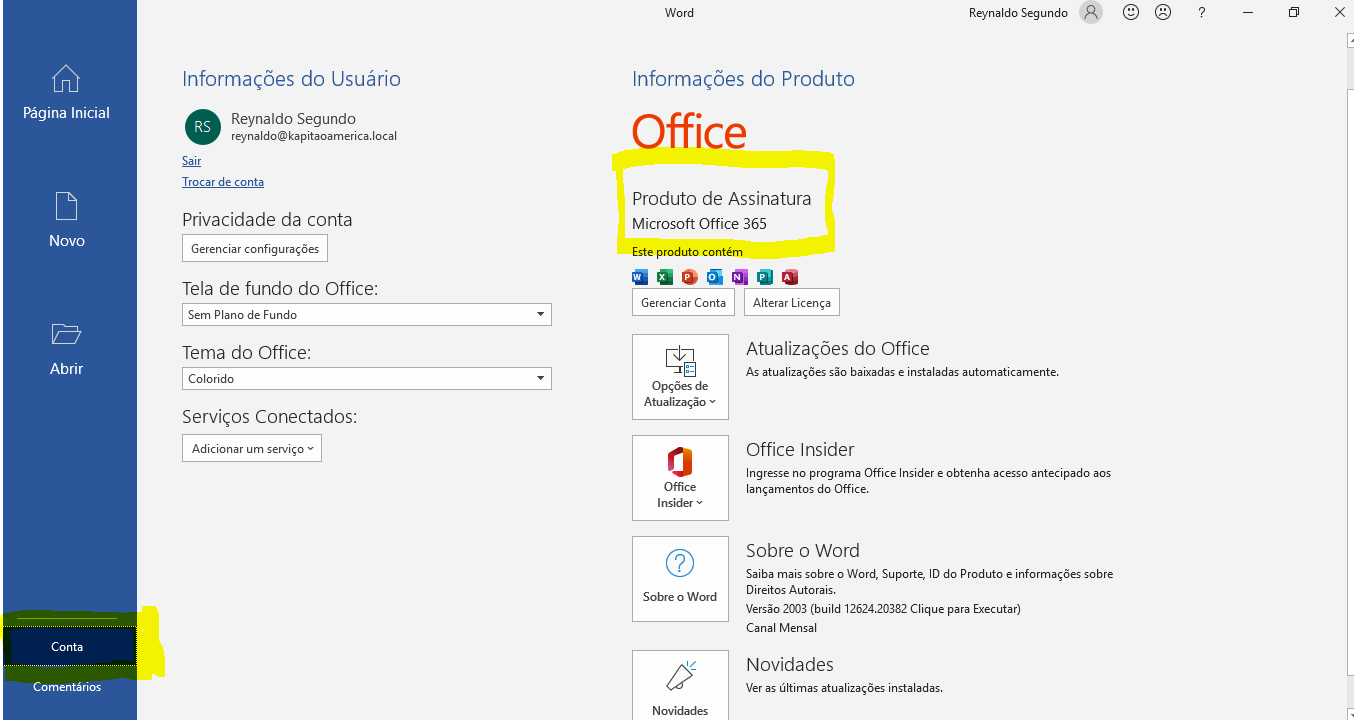Click the Este produto contém label
The height and width of the screenshot is (720, 1354).
[x=687, y=252]
